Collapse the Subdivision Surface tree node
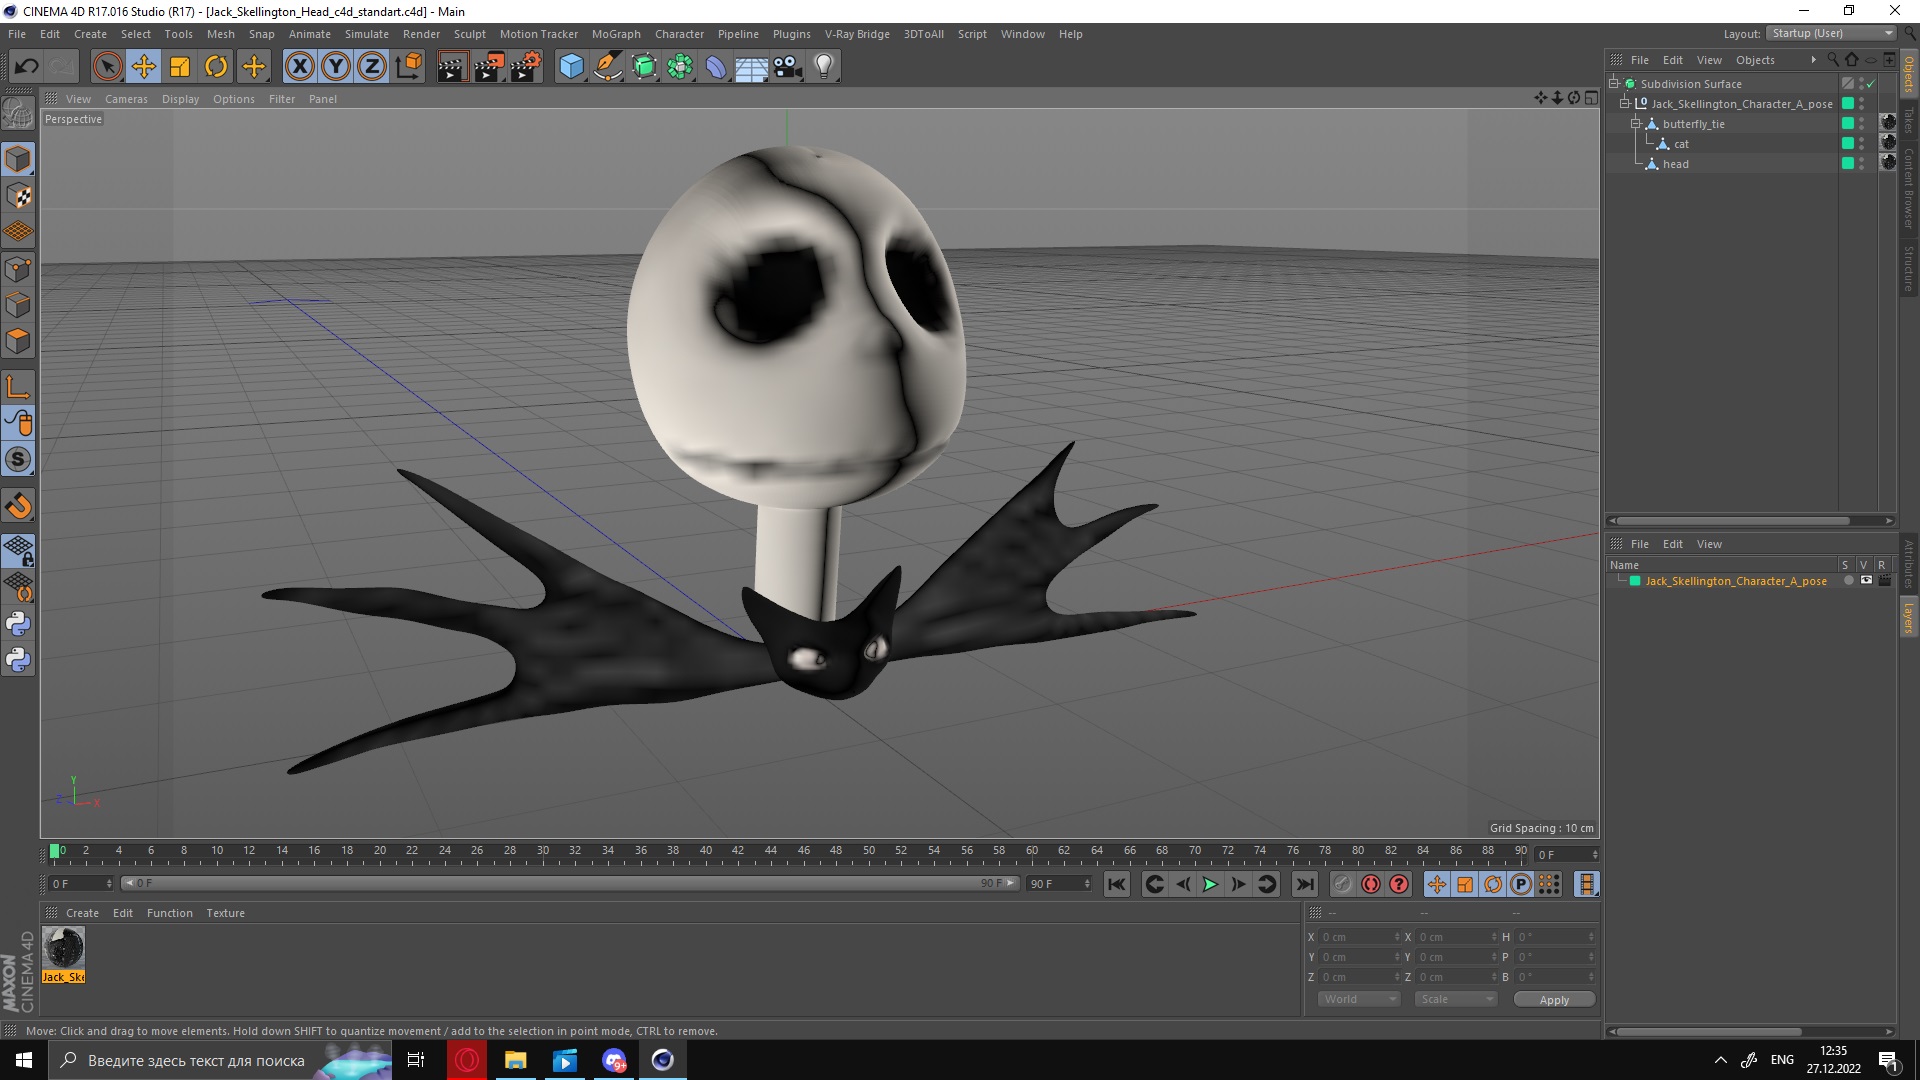Image resolution: width=1920 pixels, height=1080 pixels. (1614, 84)
